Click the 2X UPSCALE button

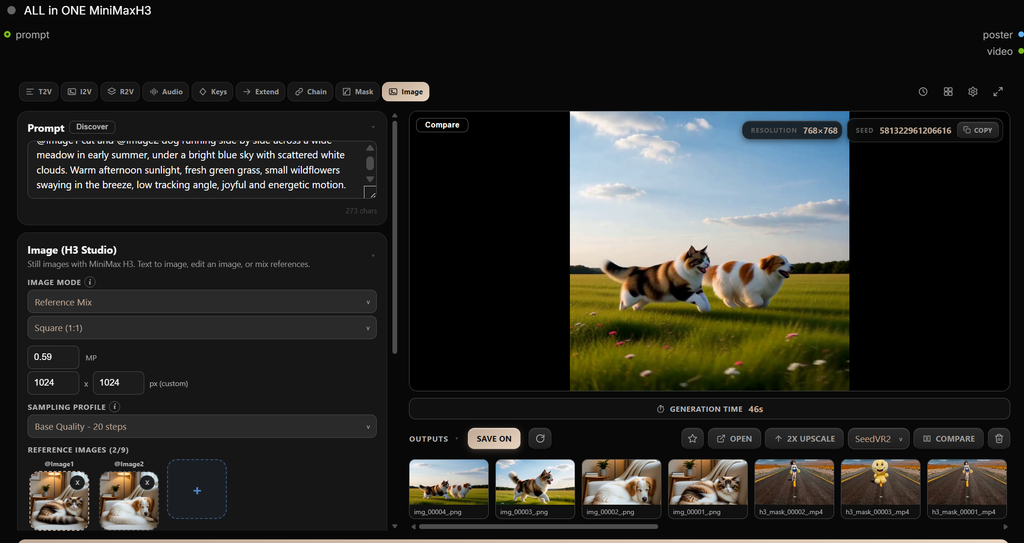point(804,438)
